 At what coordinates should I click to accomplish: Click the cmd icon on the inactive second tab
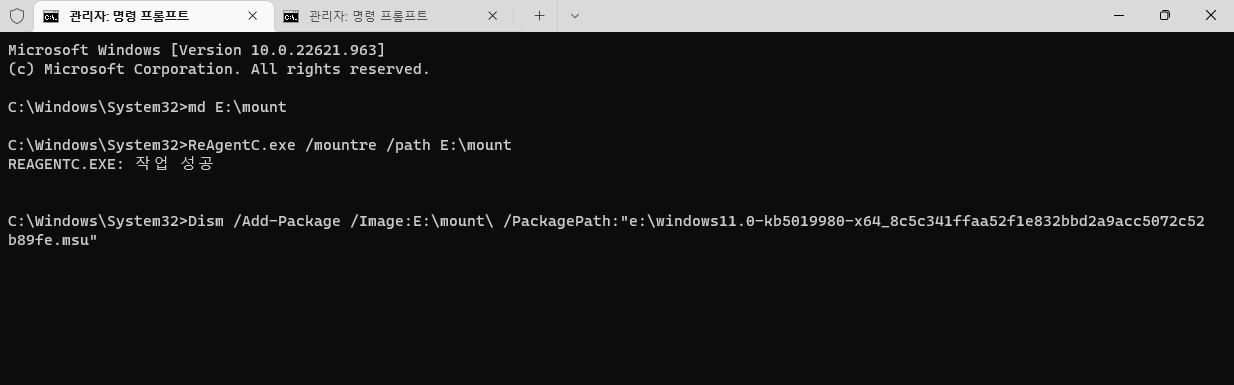(x=291, y=16)
